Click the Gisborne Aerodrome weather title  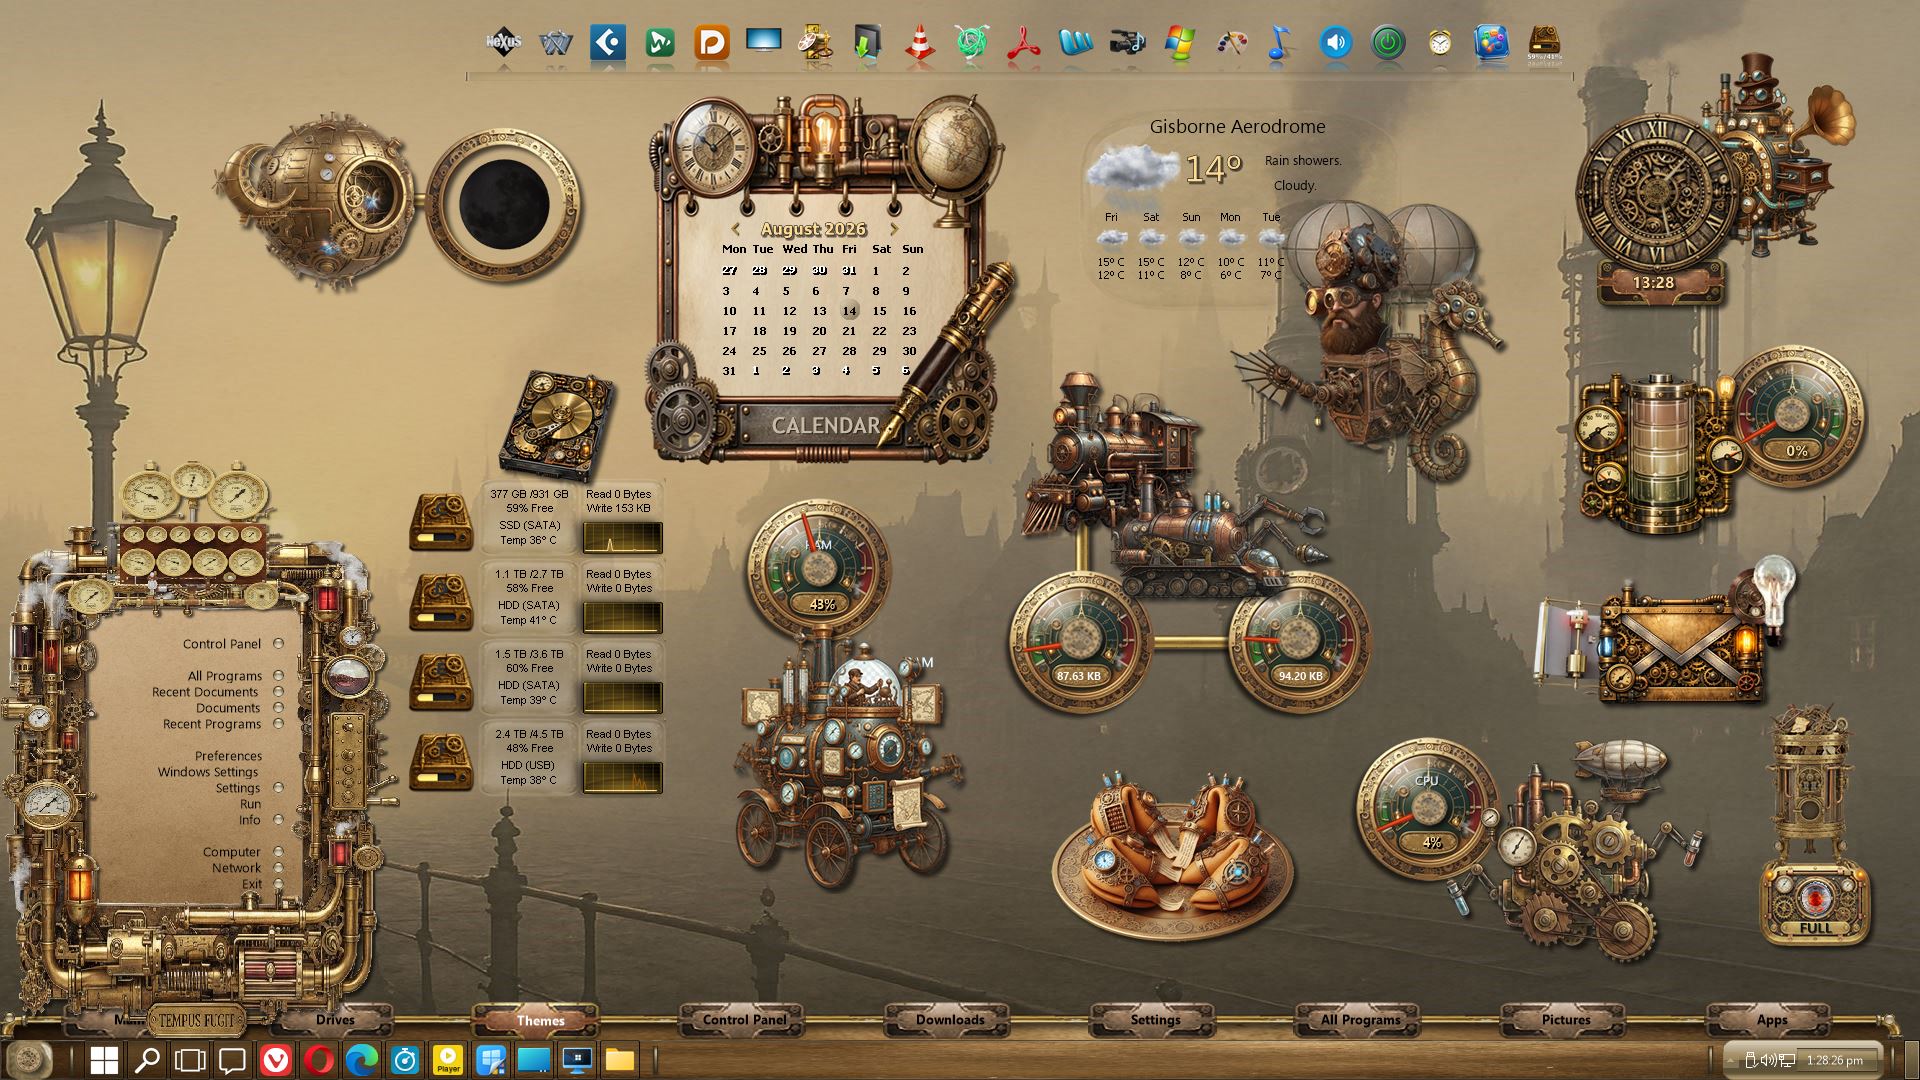(1237, 127)
